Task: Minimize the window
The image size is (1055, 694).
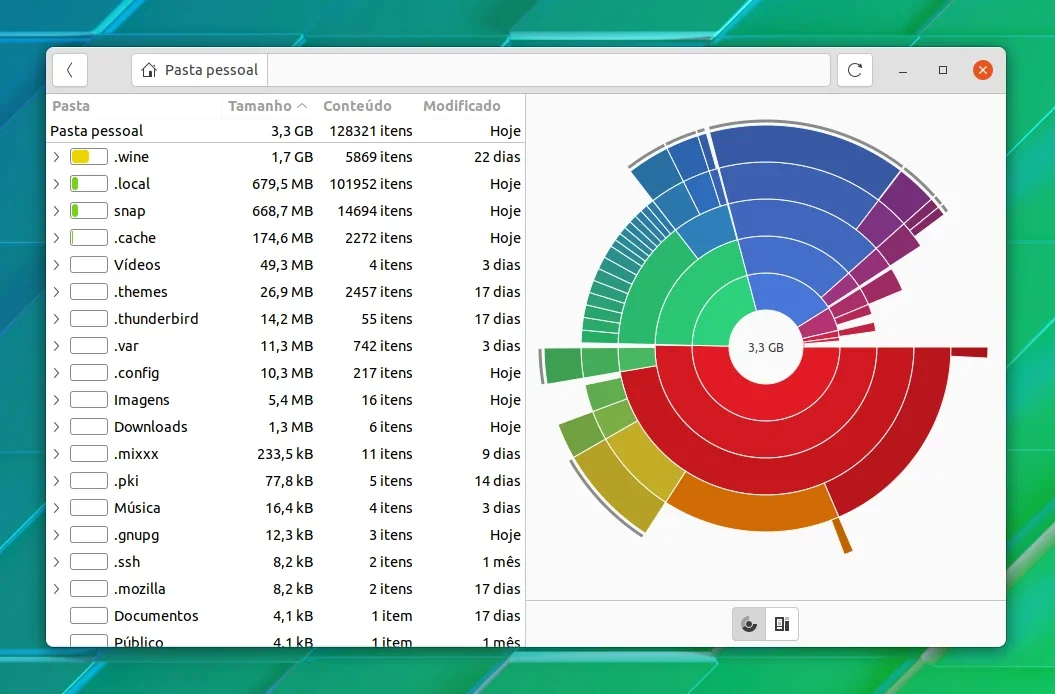Action: click(x=903, y=70)
